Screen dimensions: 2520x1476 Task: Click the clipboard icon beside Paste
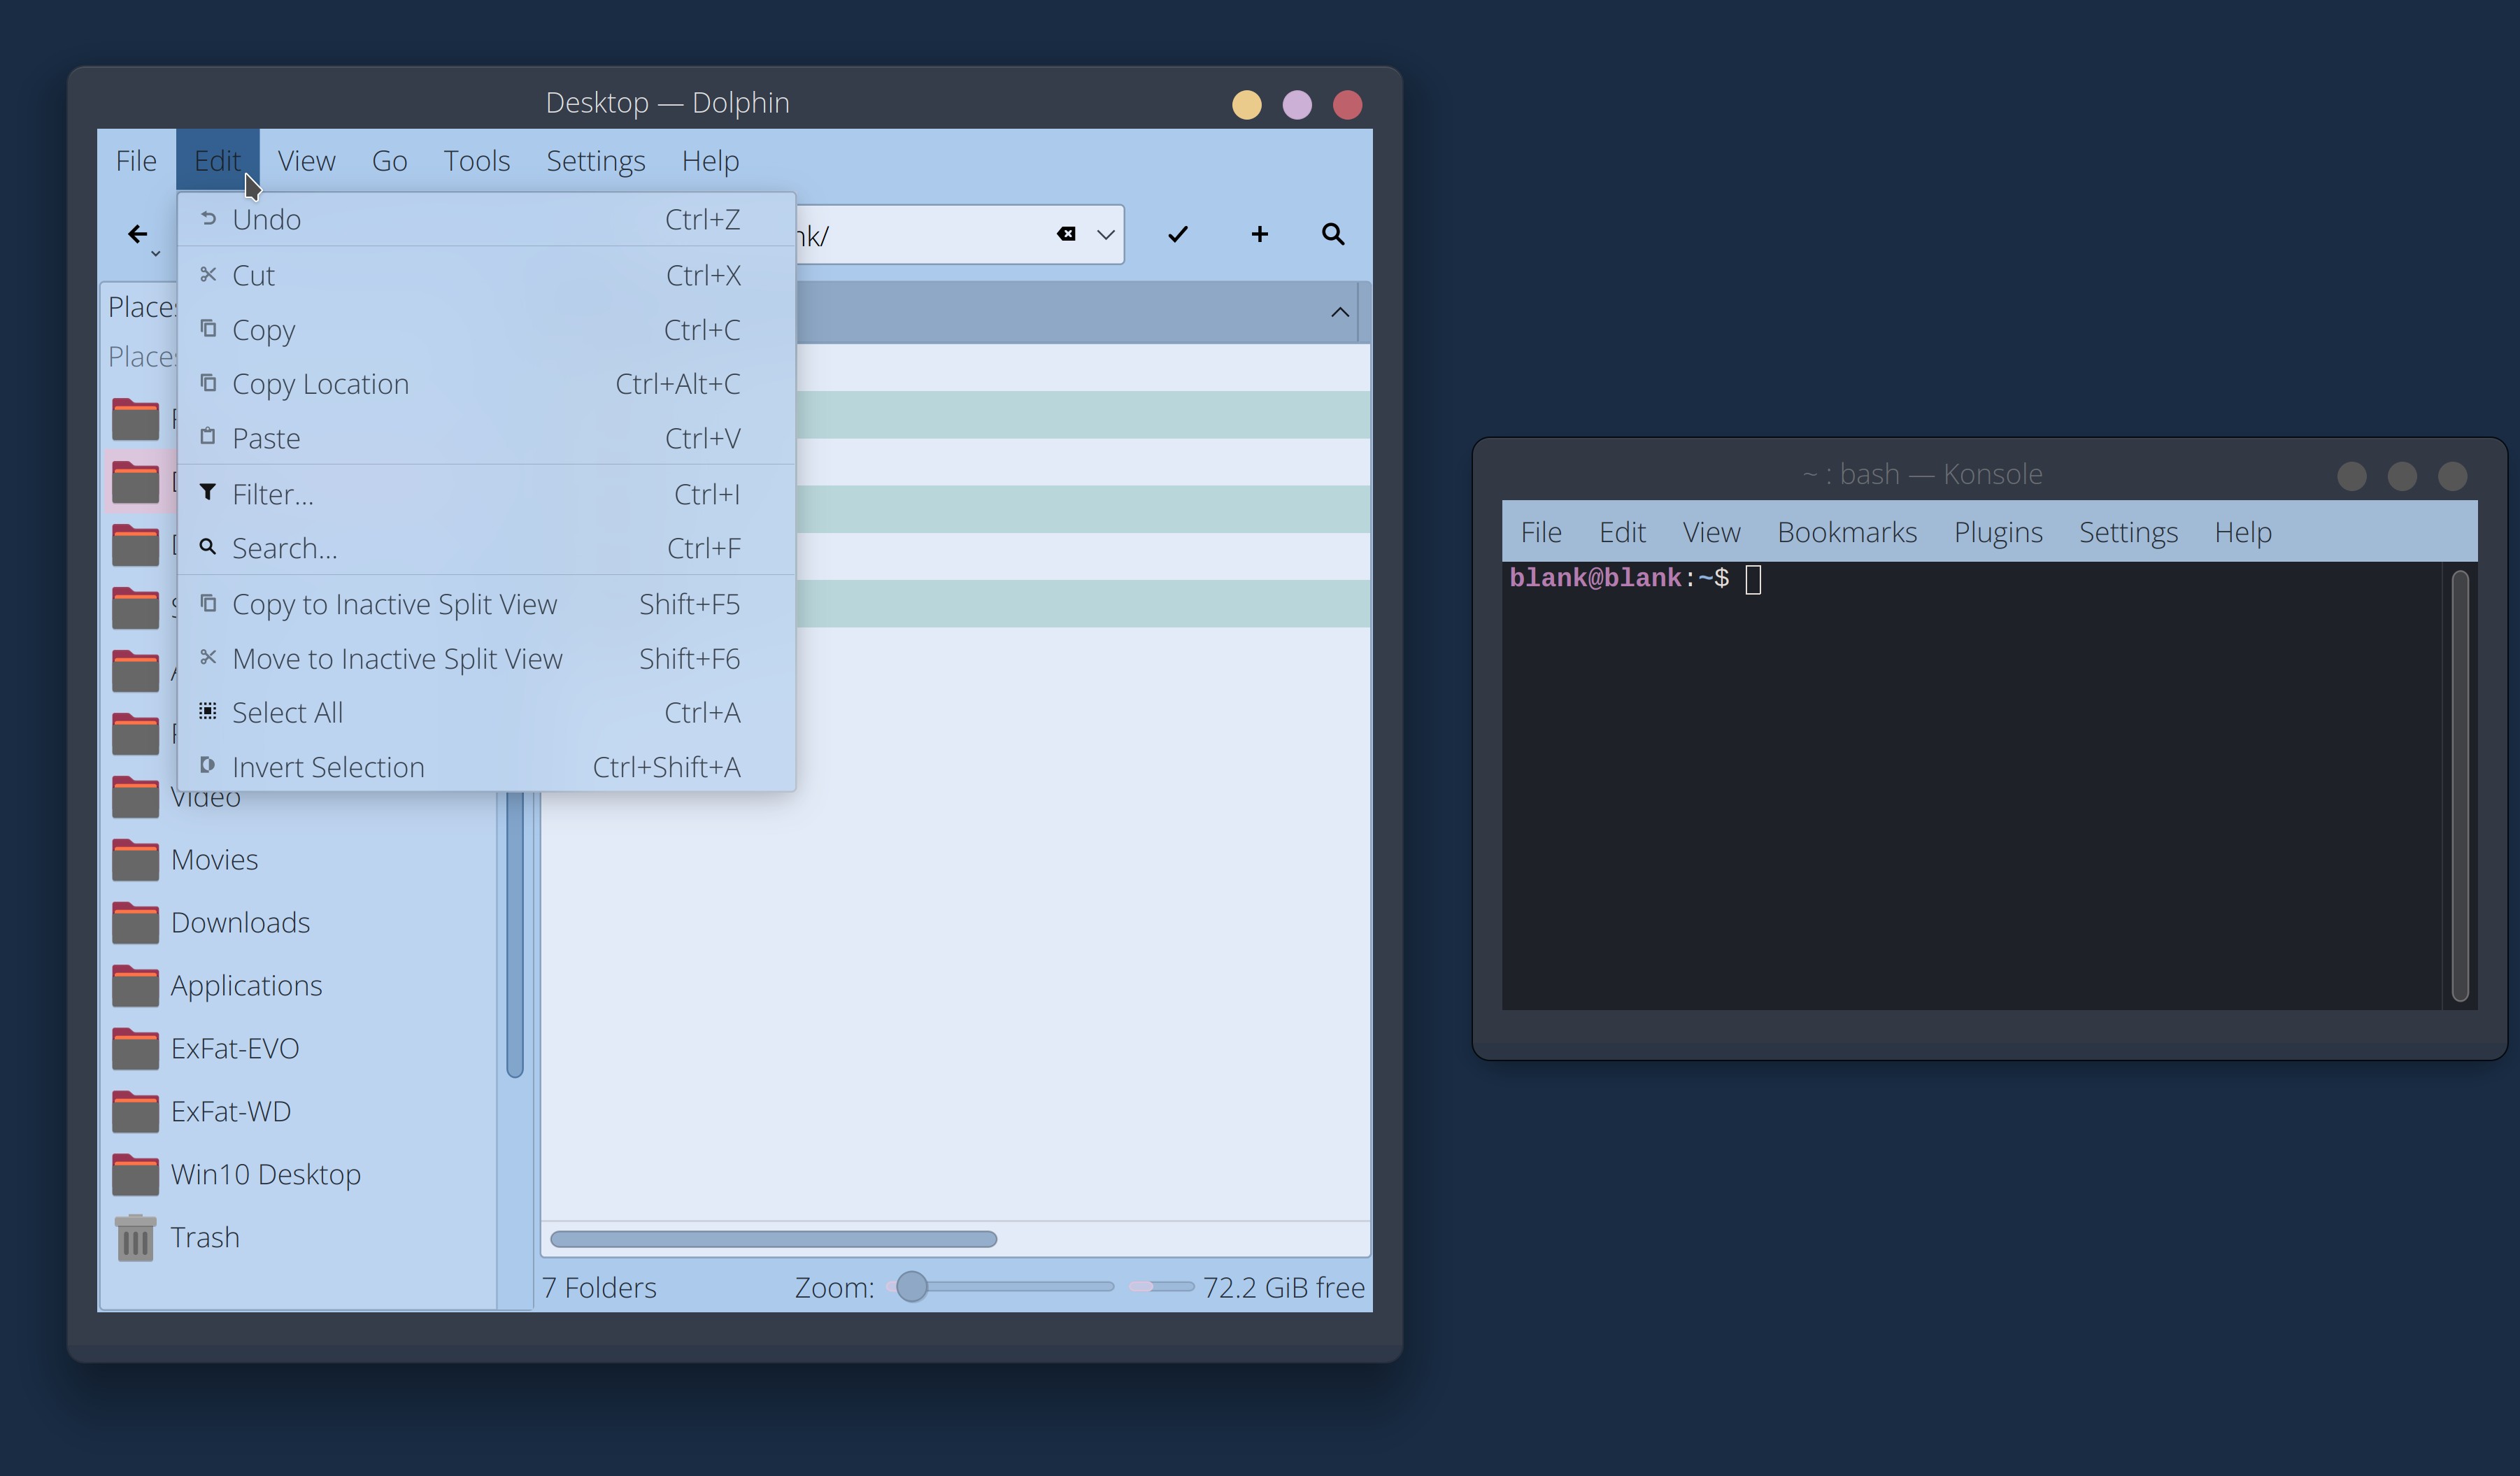tap(208, 436)
